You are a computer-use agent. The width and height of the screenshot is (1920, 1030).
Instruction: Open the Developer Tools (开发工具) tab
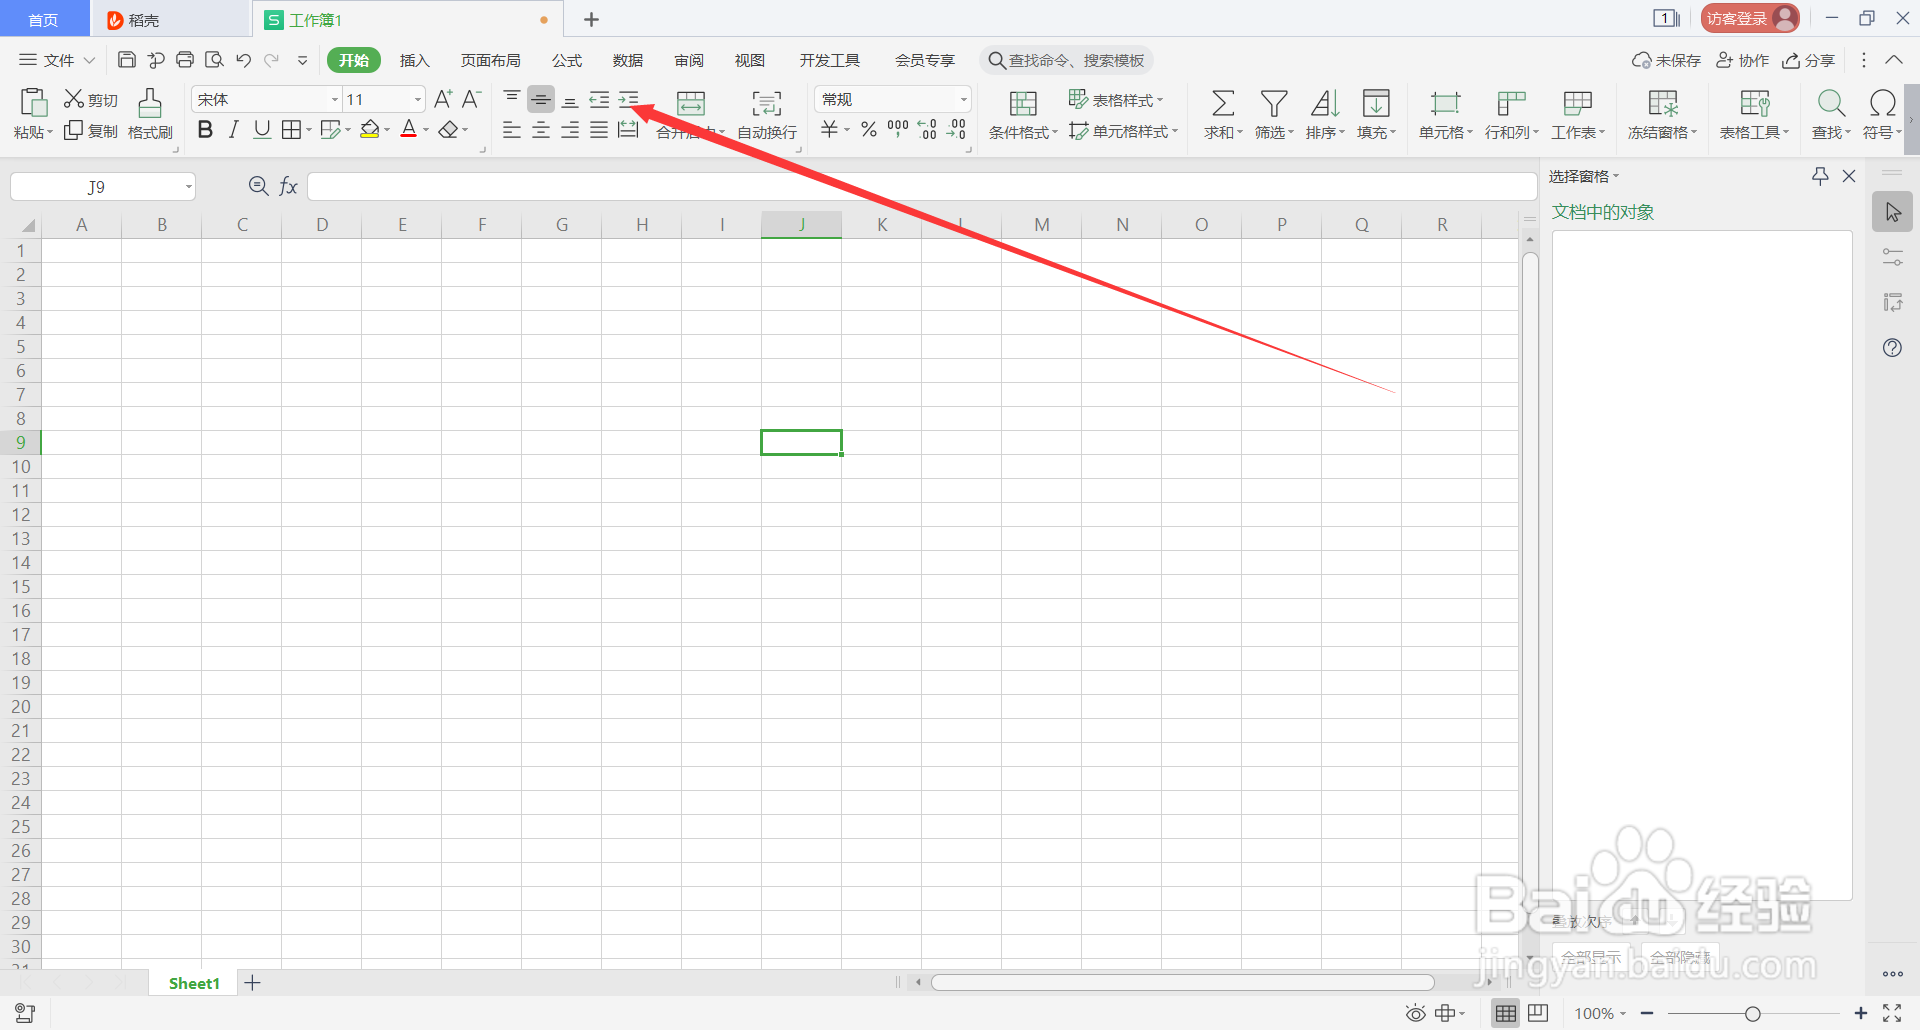[x=830, y=61]
